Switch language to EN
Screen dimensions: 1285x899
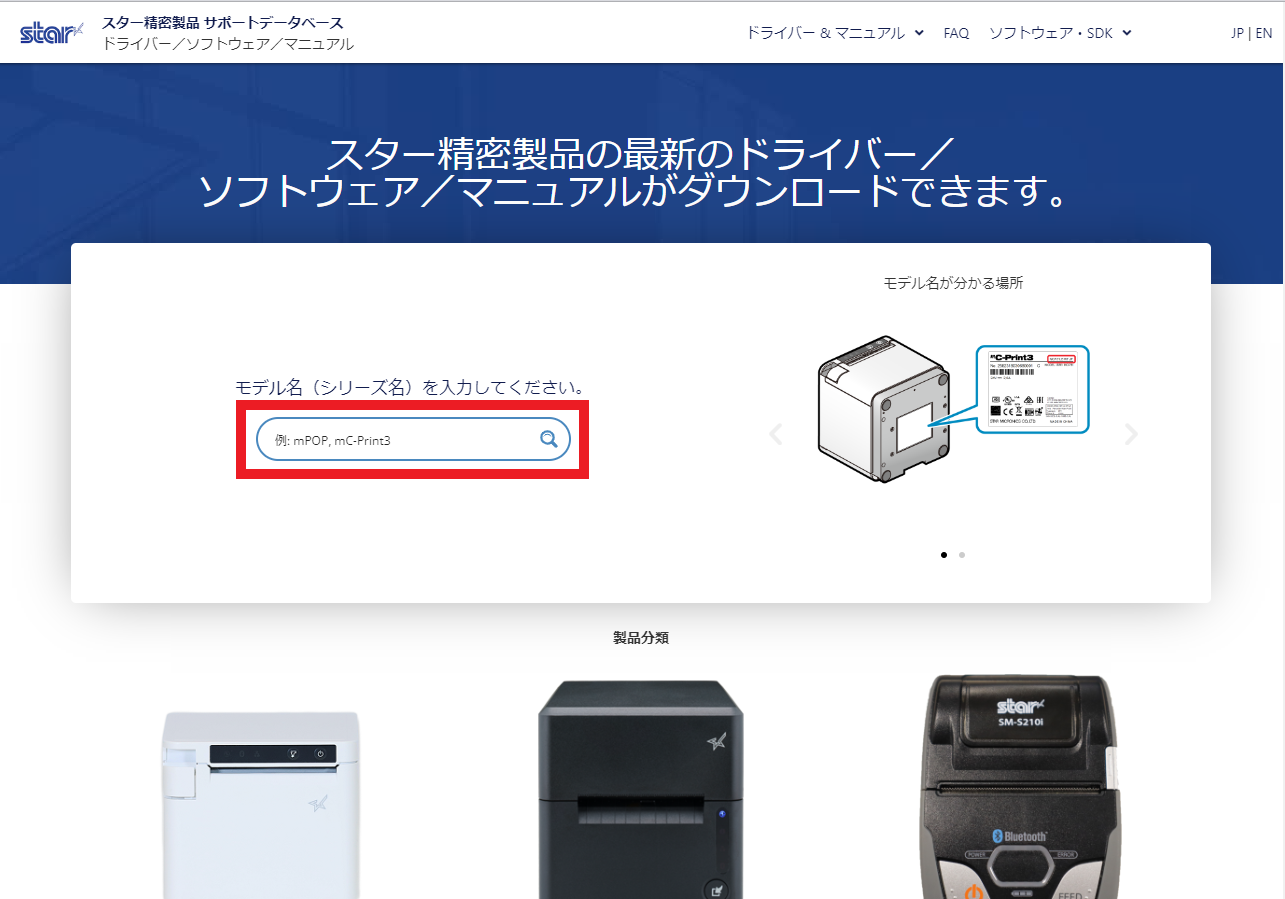point(1264,33)
